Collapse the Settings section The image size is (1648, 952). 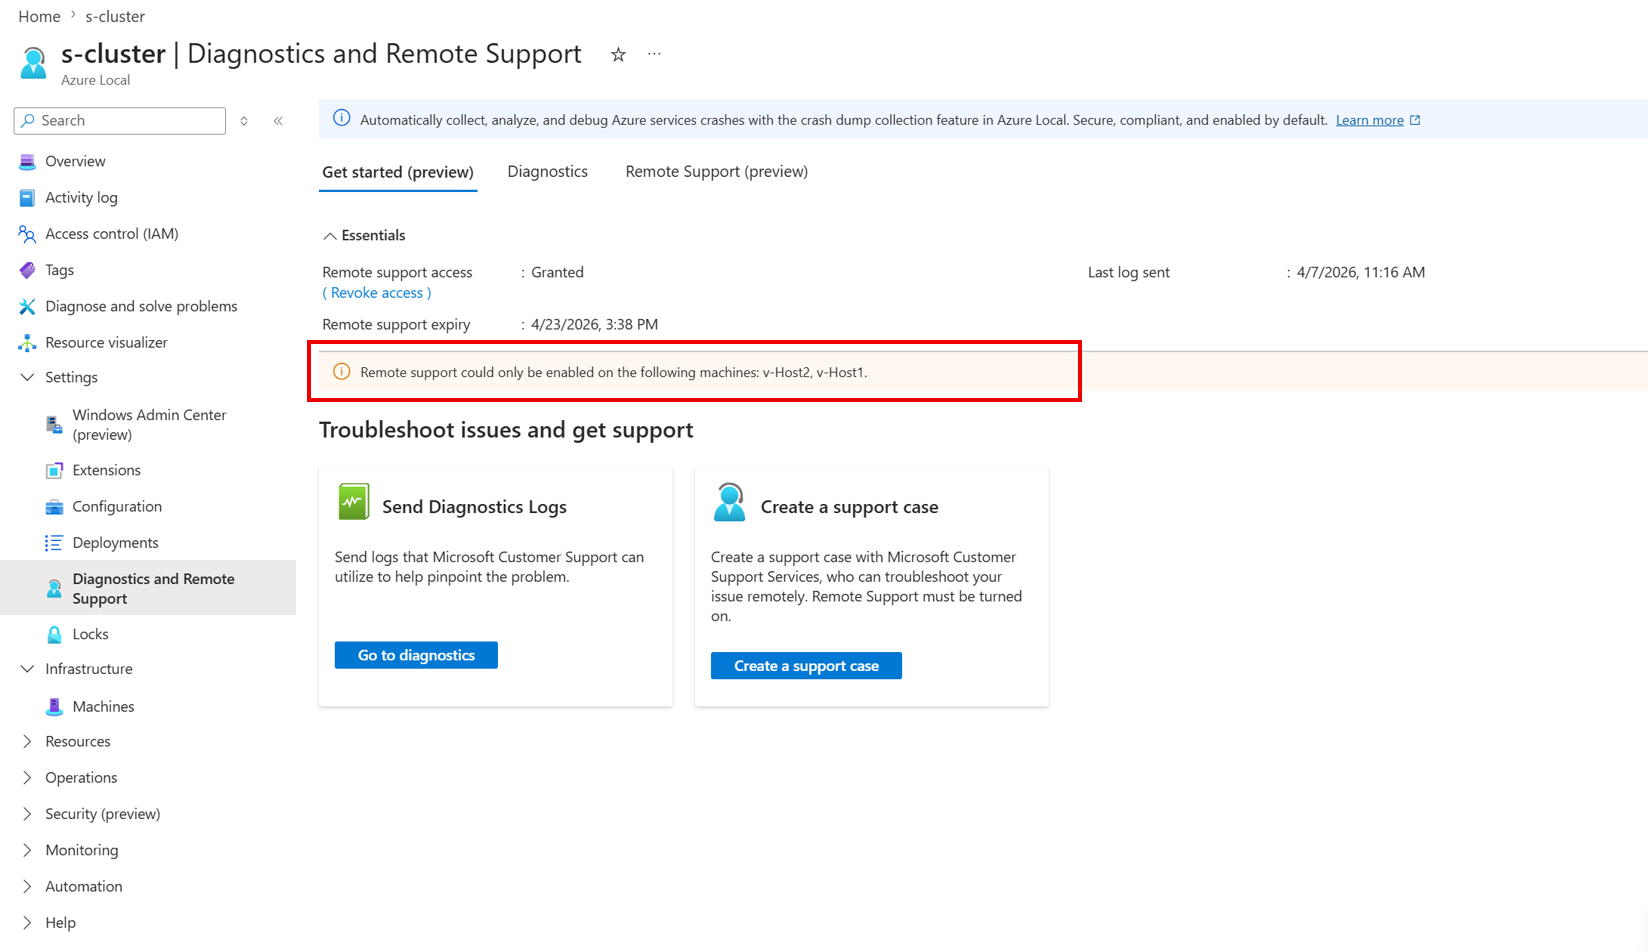27,377
